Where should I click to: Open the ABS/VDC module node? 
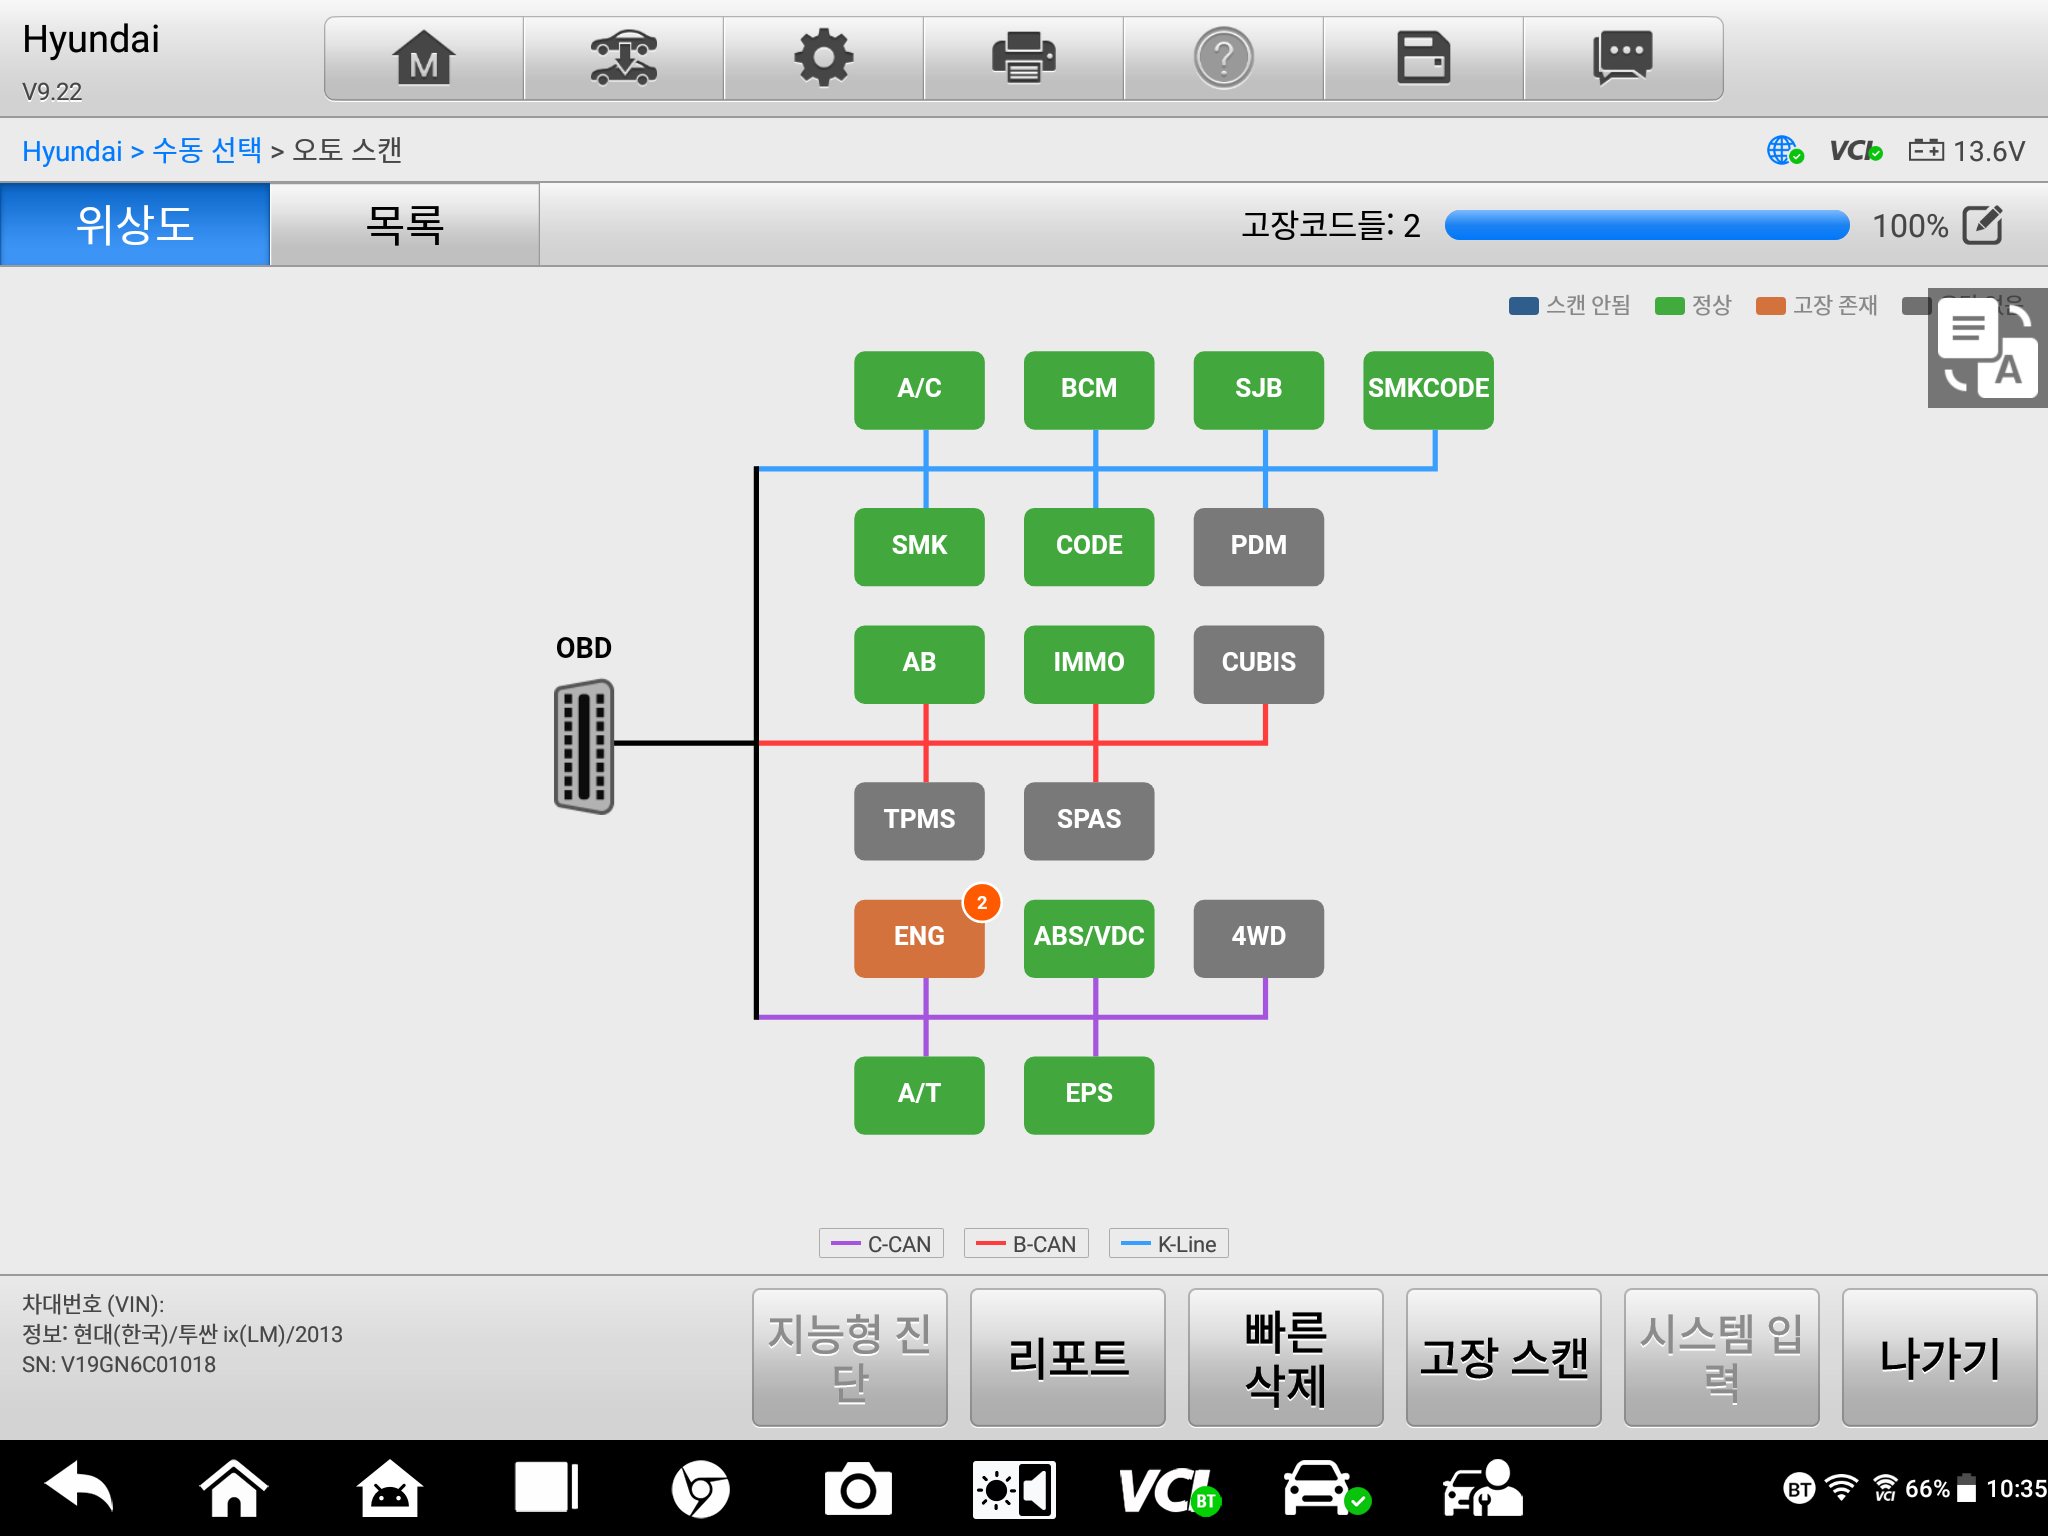(x=1089, y=937)
